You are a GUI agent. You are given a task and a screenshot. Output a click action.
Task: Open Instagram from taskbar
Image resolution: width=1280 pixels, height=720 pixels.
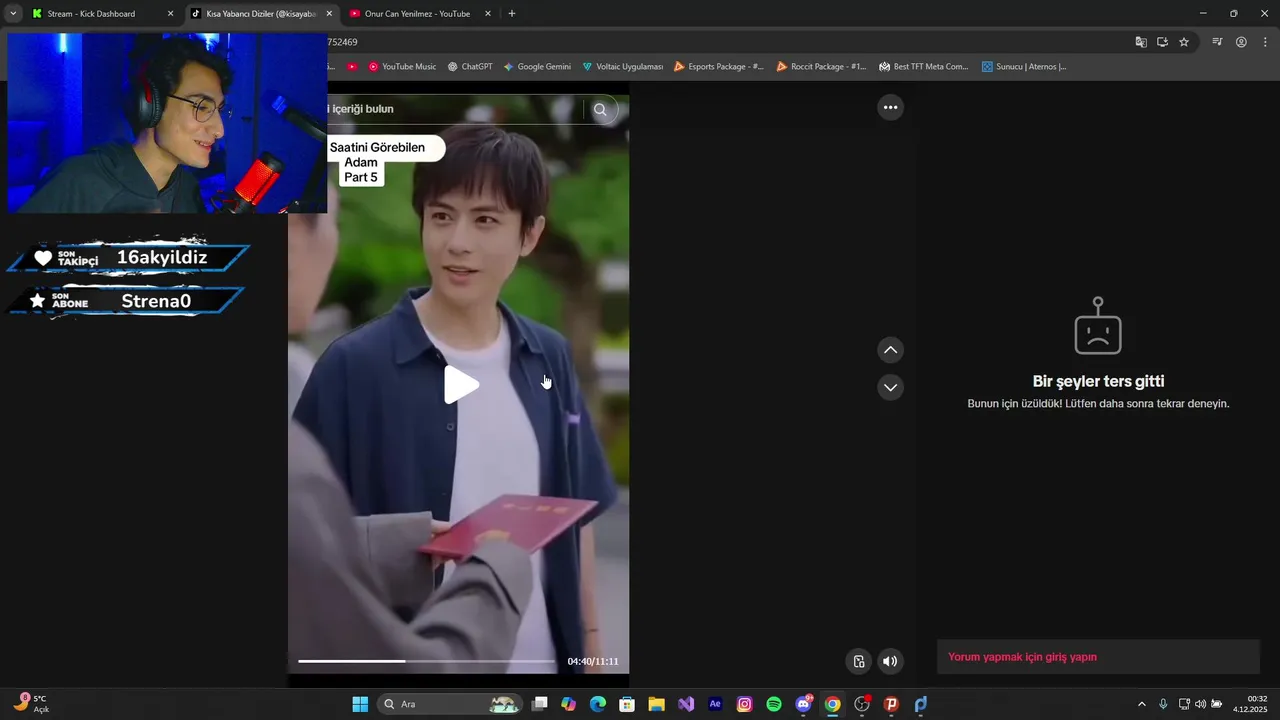tap(744, 704)
